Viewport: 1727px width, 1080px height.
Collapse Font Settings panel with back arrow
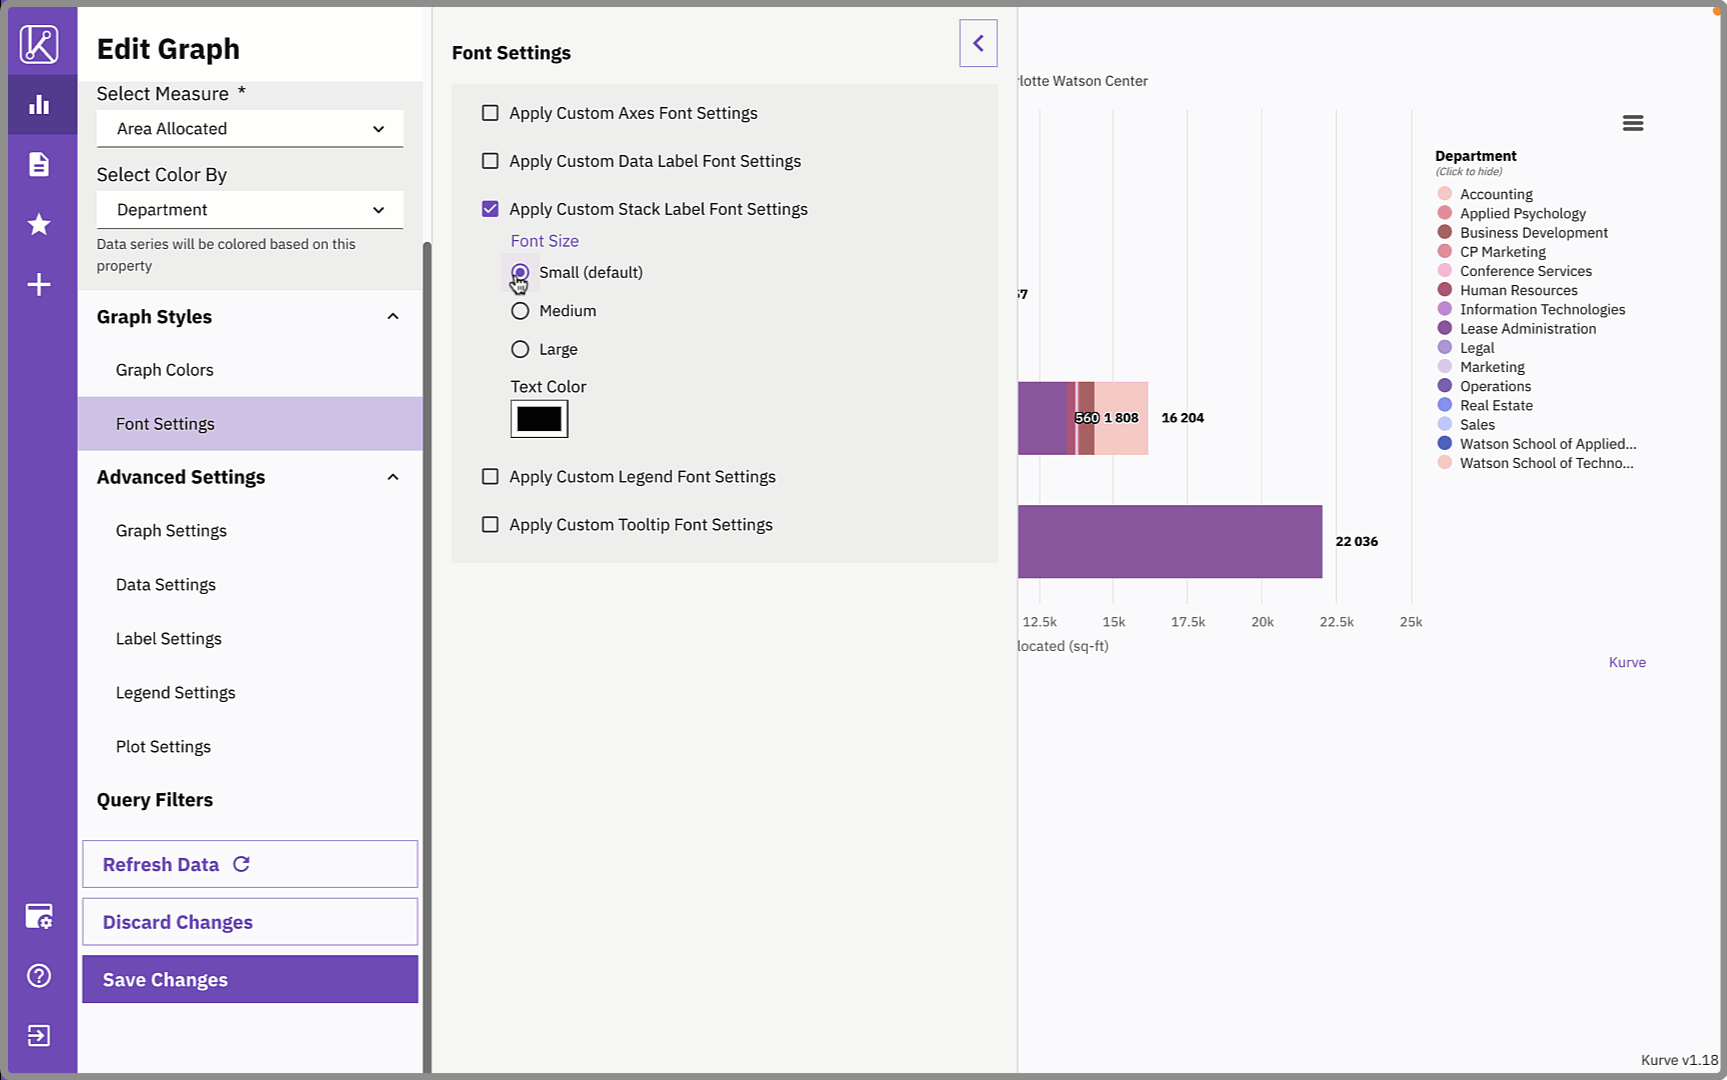click(x=978, y=43)
